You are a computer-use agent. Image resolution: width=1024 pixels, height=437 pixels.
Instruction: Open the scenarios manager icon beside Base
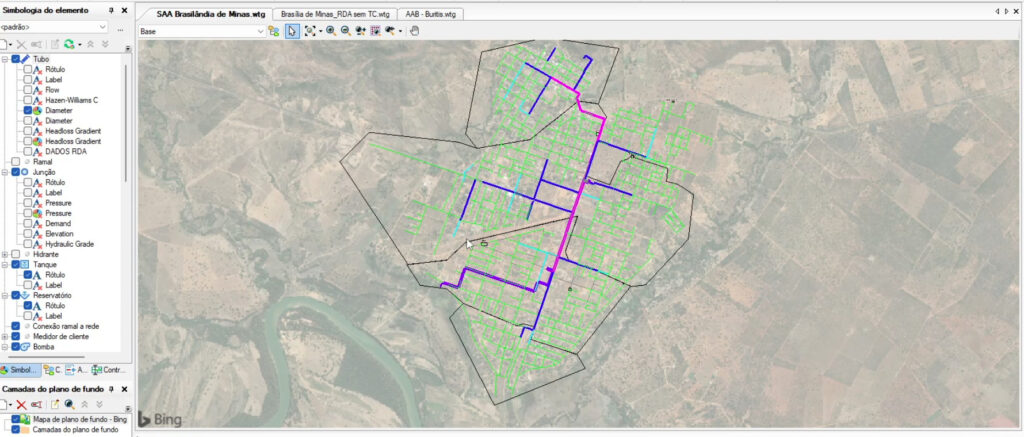(x=274, y=31)
